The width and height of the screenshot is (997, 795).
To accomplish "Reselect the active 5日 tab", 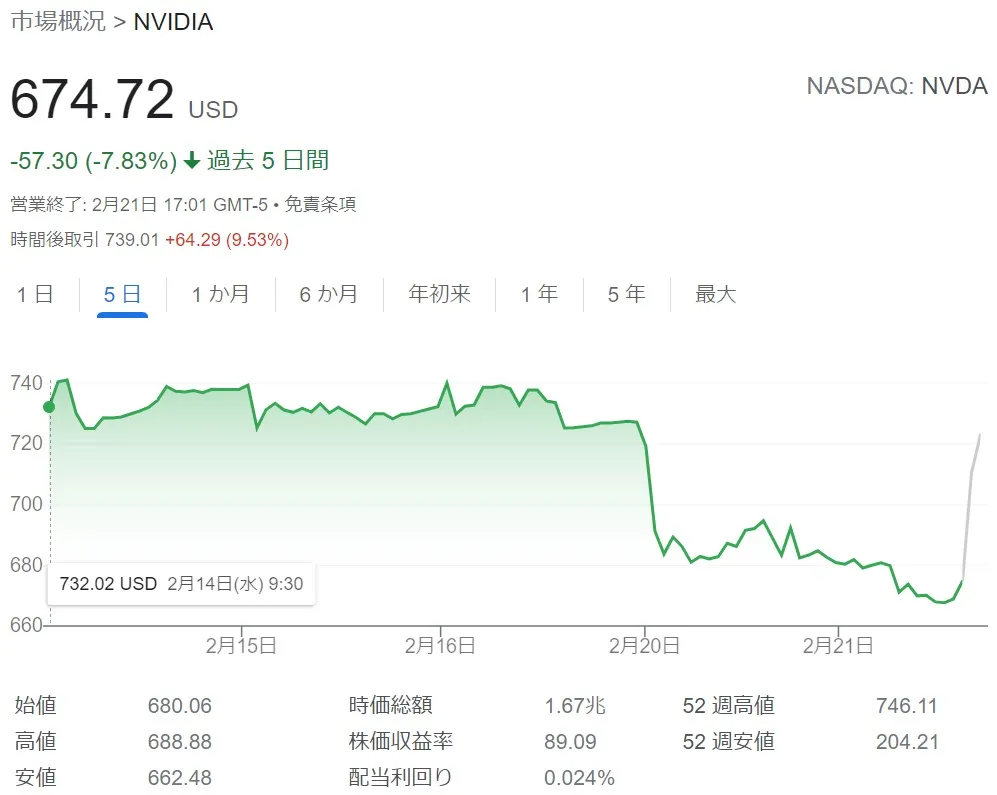I will point(122,294).
